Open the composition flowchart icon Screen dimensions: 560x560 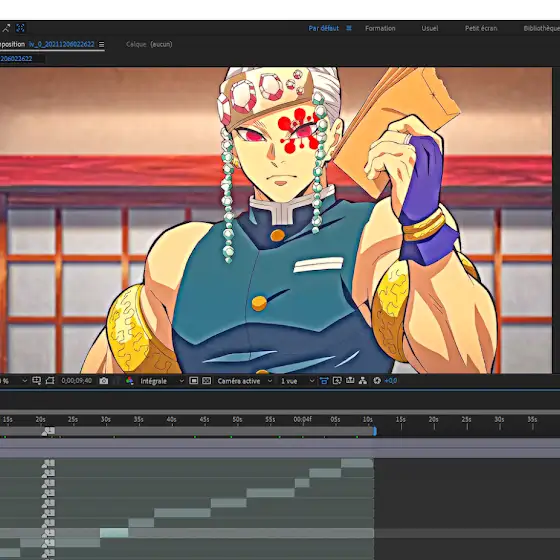click(363, 381)
